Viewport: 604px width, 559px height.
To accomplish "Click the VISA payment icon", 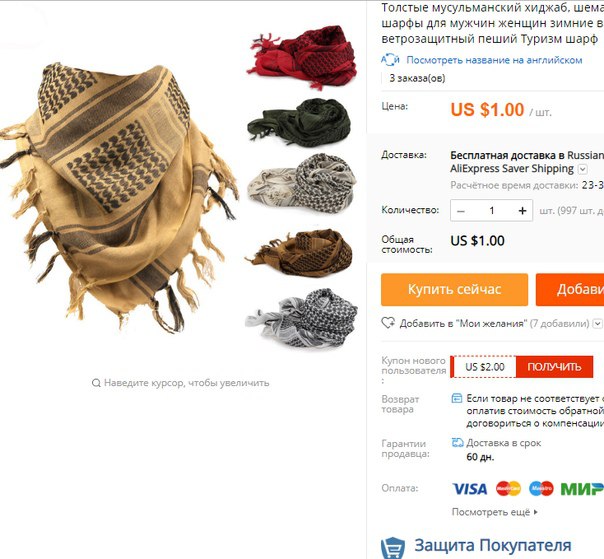I will pyautogui.click(x=470, y=489).
